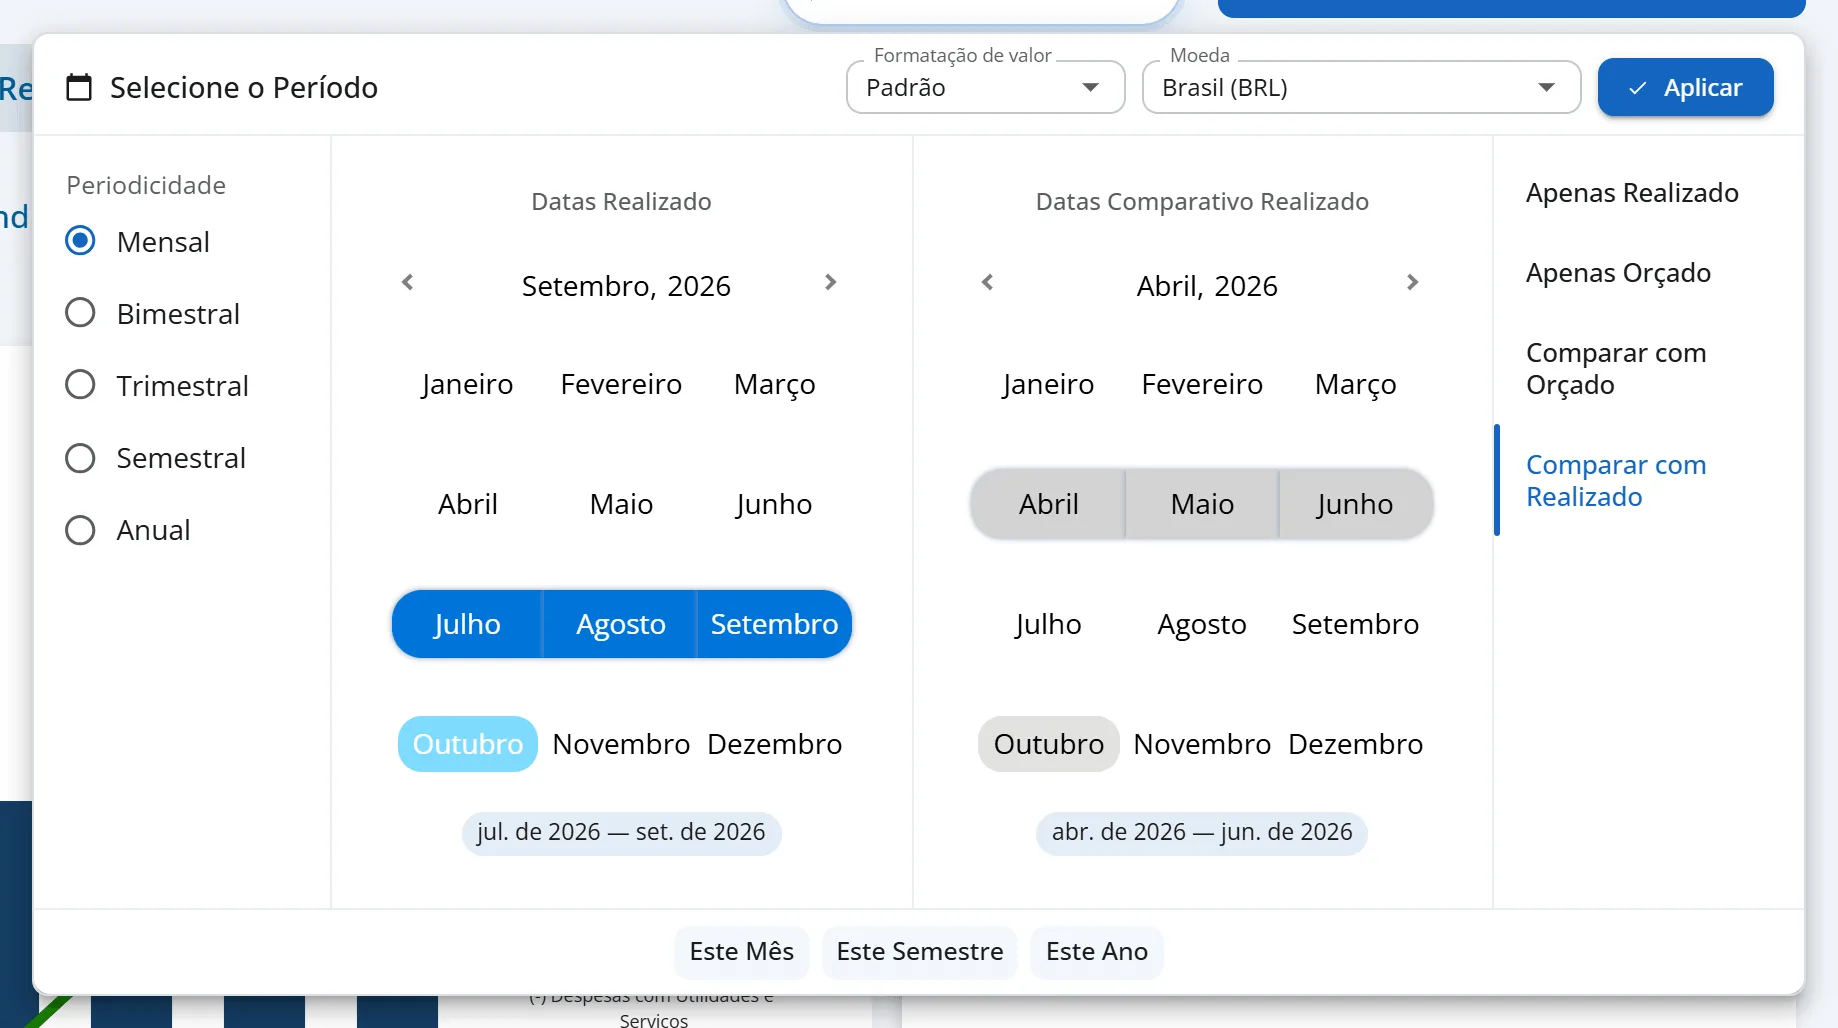
Task: Select Novembro in Datas Realizado calendar
Action: coord(621,744)
